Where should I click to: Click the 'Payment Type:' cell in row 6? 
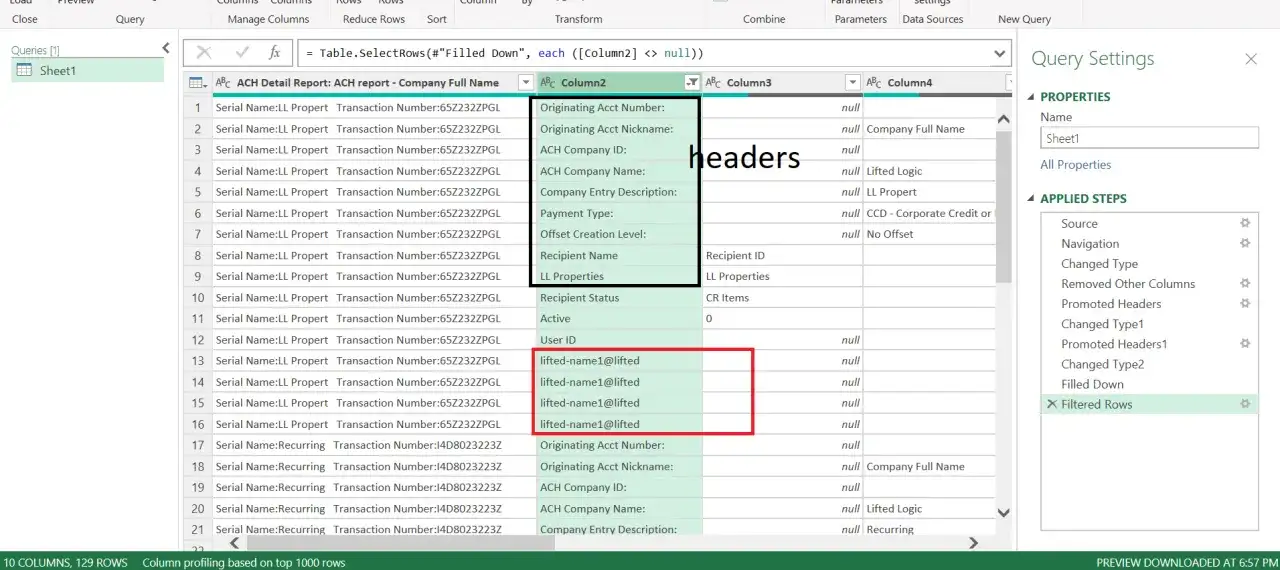point(619,213)
